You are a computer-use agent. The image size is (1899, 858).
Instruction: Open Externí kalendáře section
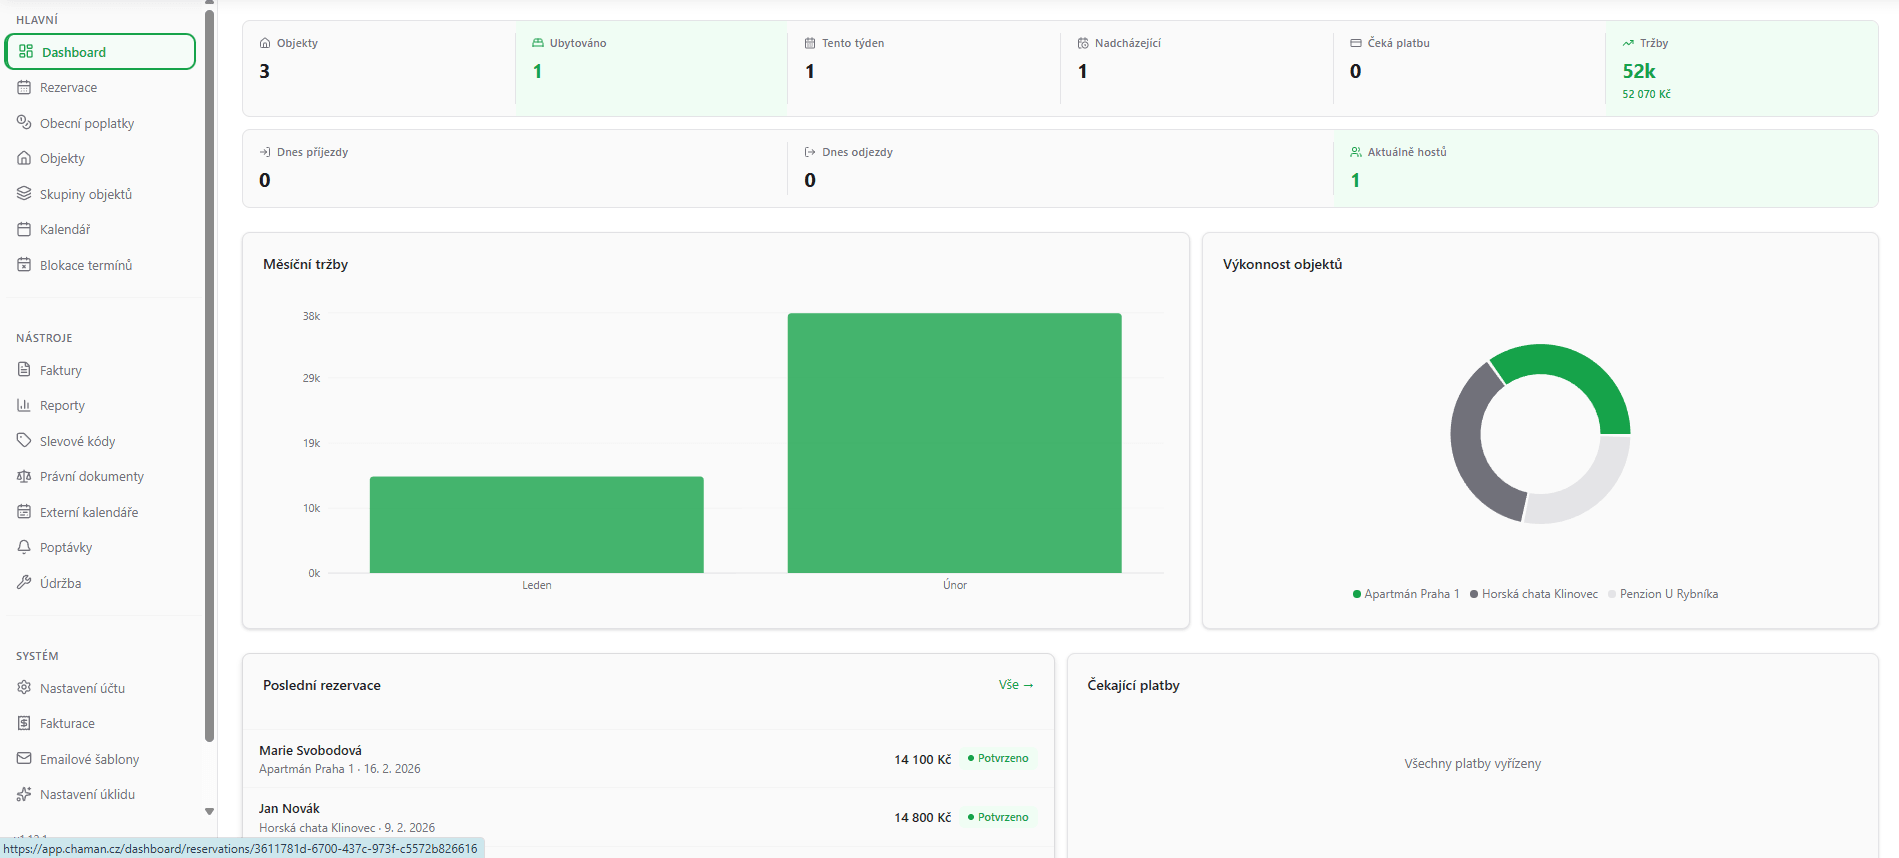point(89,512)
